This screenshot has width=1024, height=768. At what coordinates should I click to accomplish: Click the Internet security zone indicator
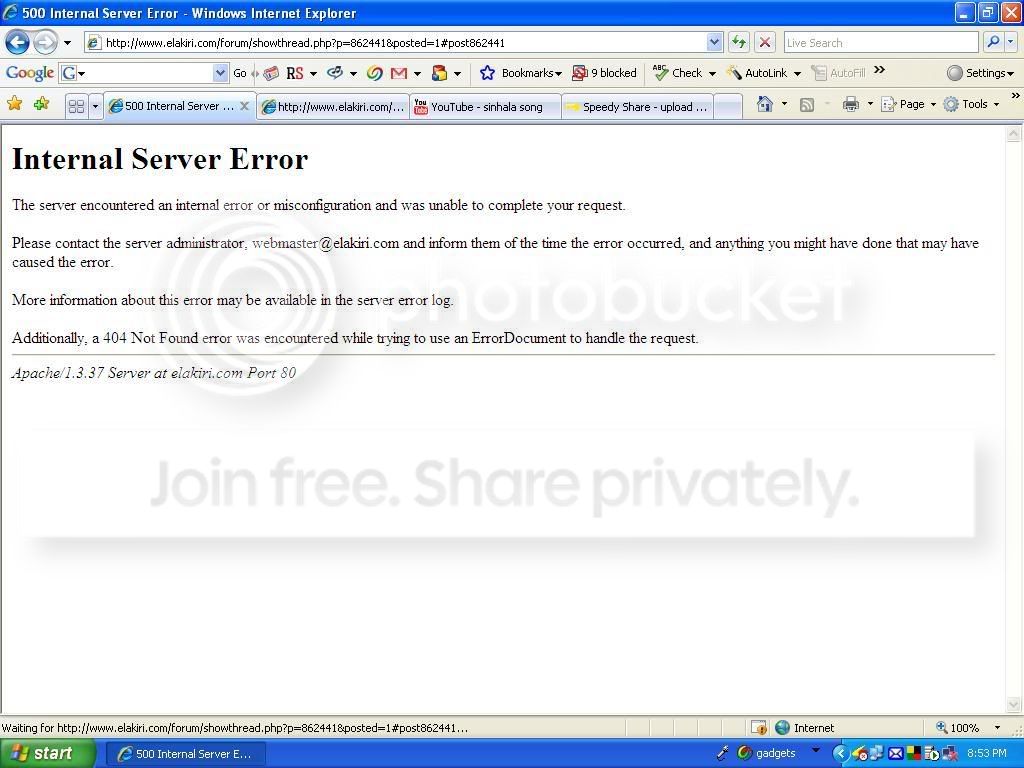pos(805,728)
